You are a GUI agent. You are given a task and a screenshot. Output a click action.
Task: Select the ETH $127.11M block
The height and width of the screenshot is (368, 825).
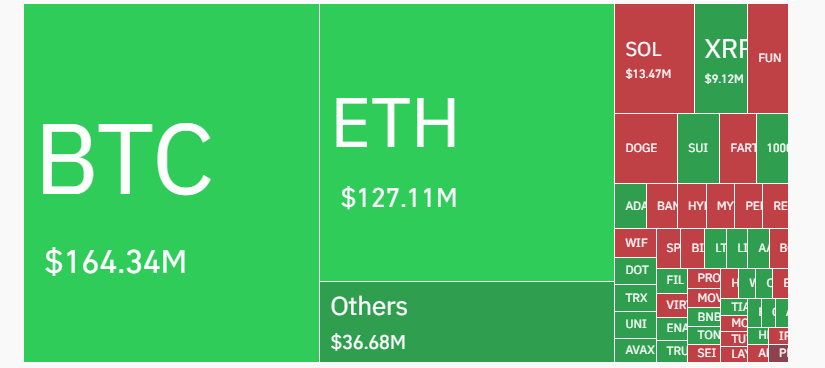pos(467,143)
